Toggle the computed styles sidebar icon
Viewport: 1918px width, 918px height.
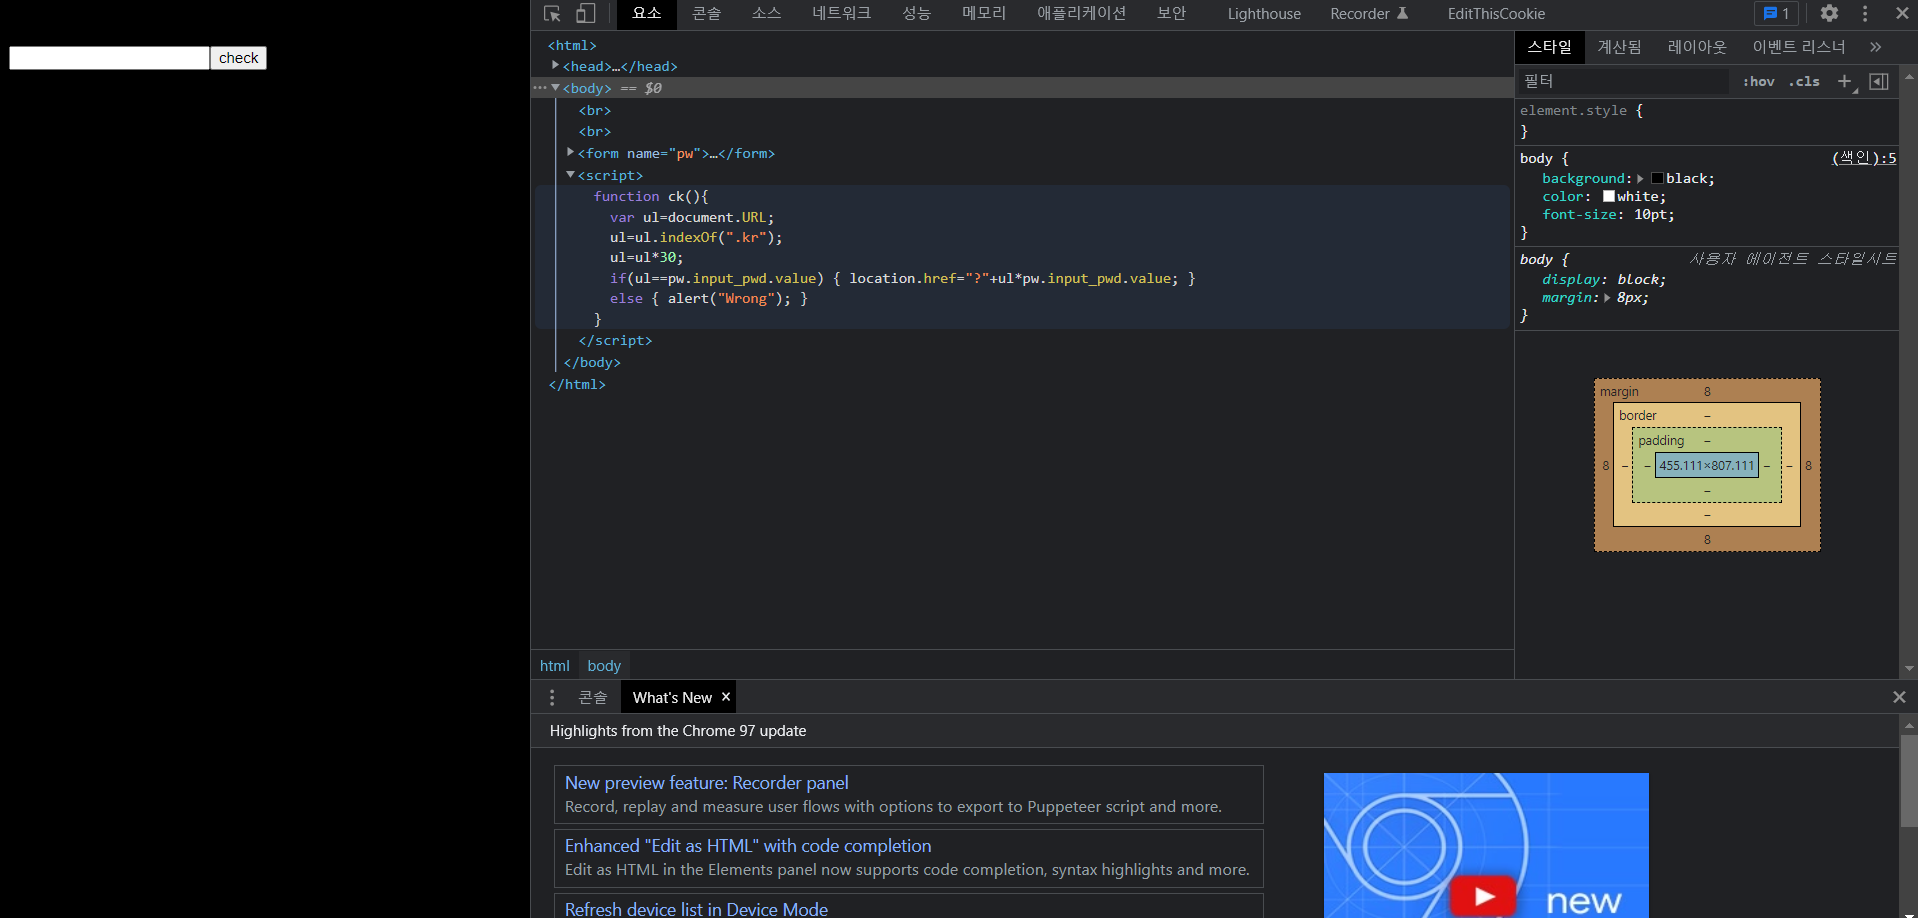(x=1879, y=81)
